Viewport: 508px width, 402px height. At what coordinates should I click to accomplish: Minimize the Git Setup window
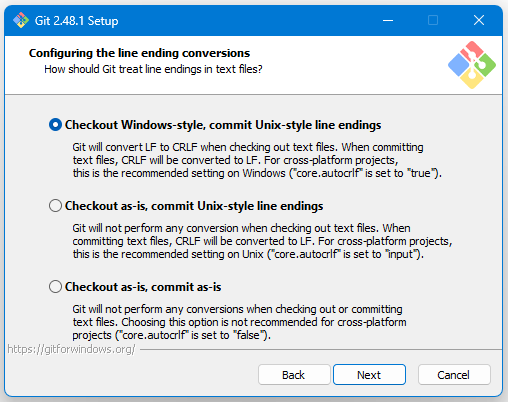tap(388, 20)
